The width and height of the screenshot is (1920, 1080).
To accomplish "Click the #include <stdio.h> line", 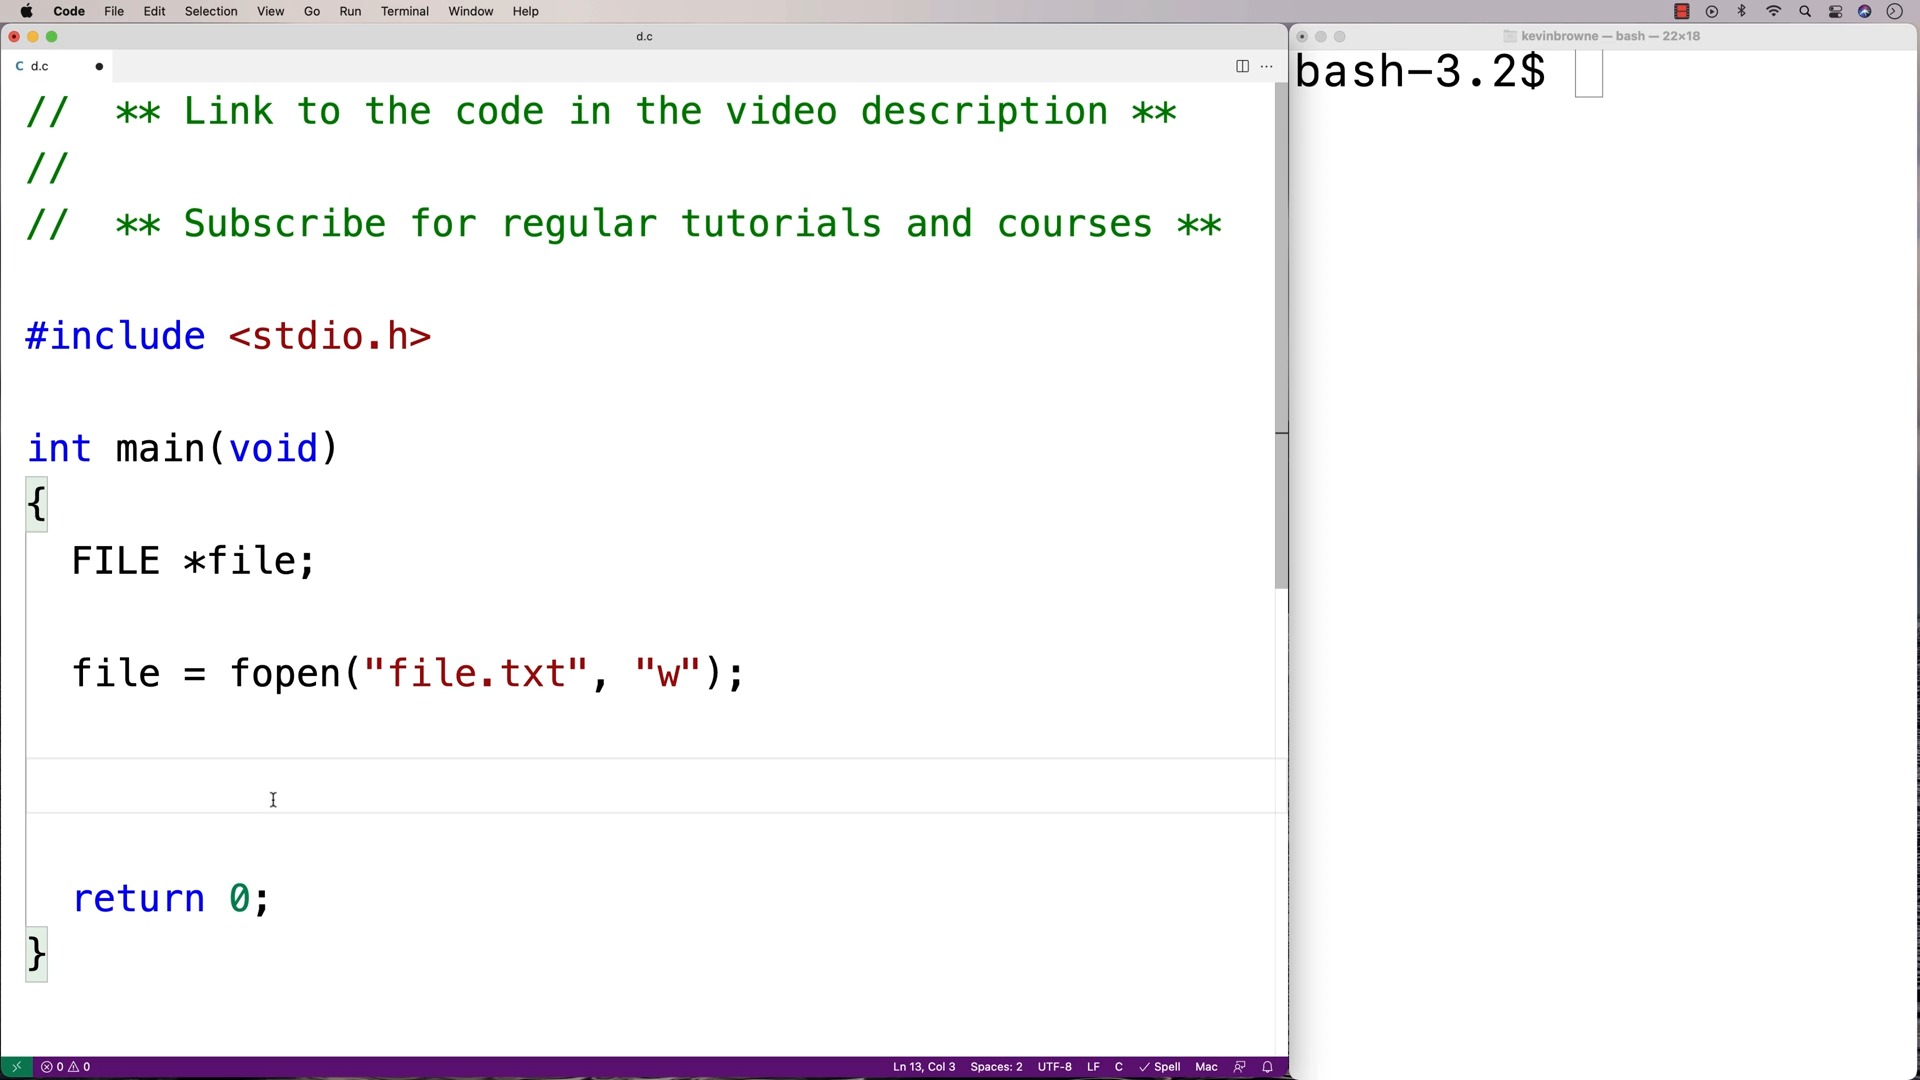I will click(229, 337).
